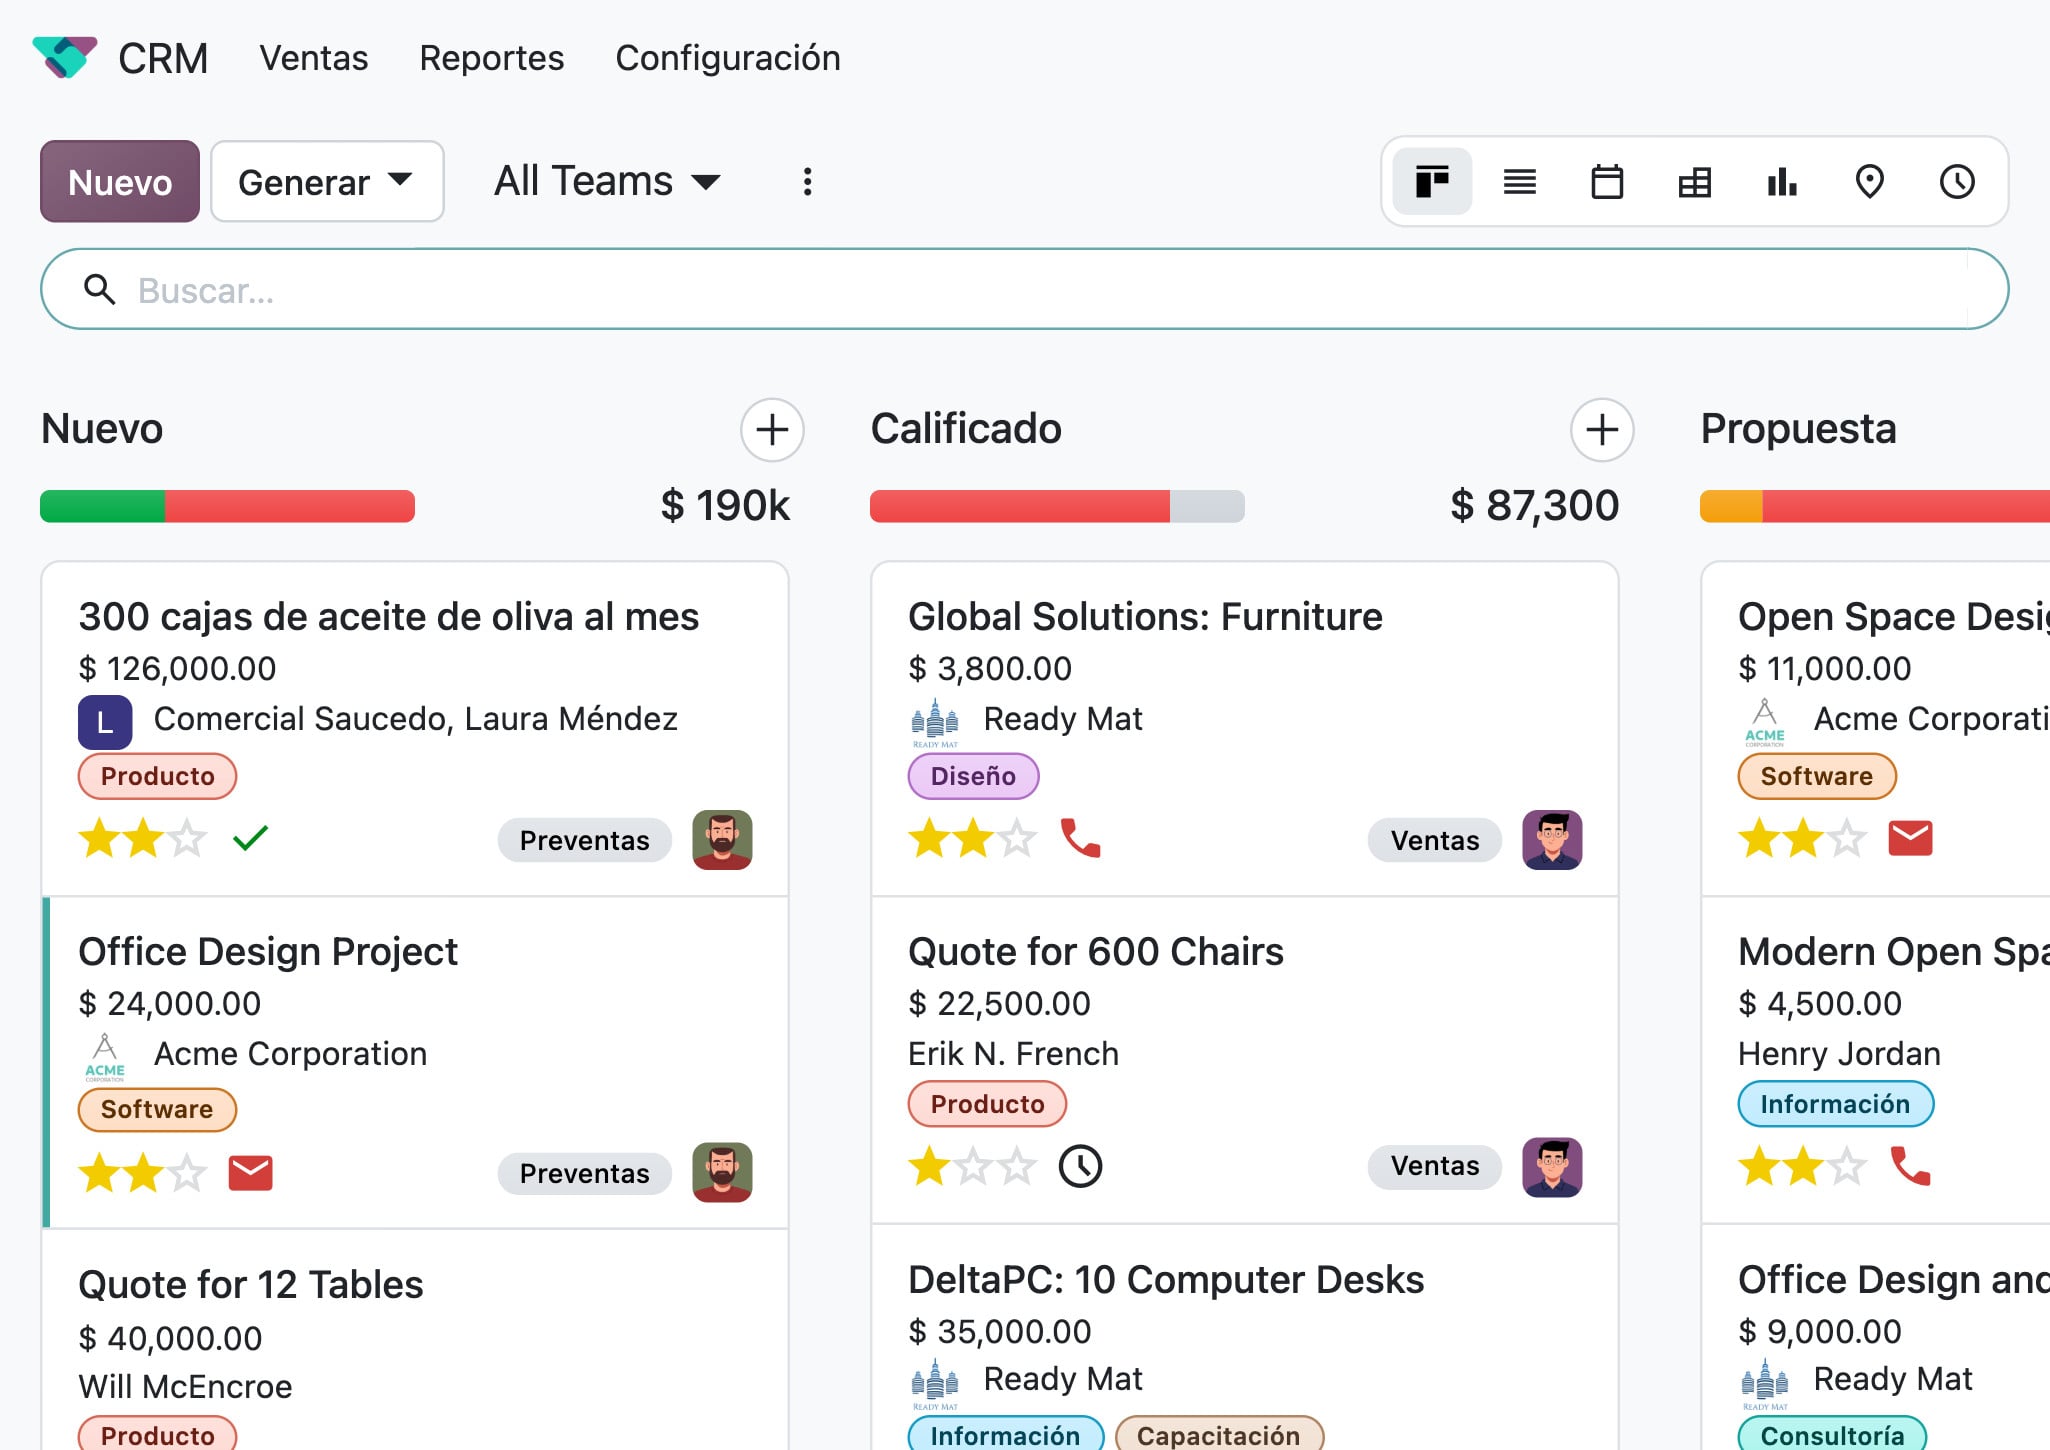Viewport: 2050px width, 1450px height.
Task: Click phone activity on Global Solutions card
Action: [1080, 838]
